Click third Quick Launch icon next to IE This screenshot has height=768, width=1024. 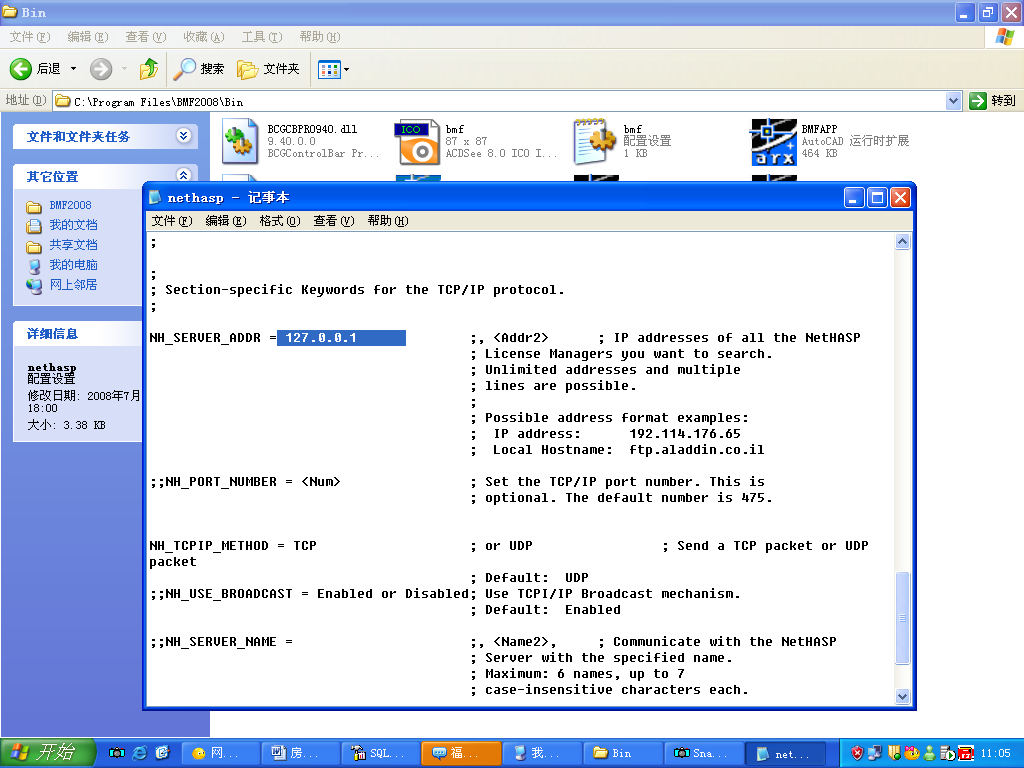pos(163,753)
